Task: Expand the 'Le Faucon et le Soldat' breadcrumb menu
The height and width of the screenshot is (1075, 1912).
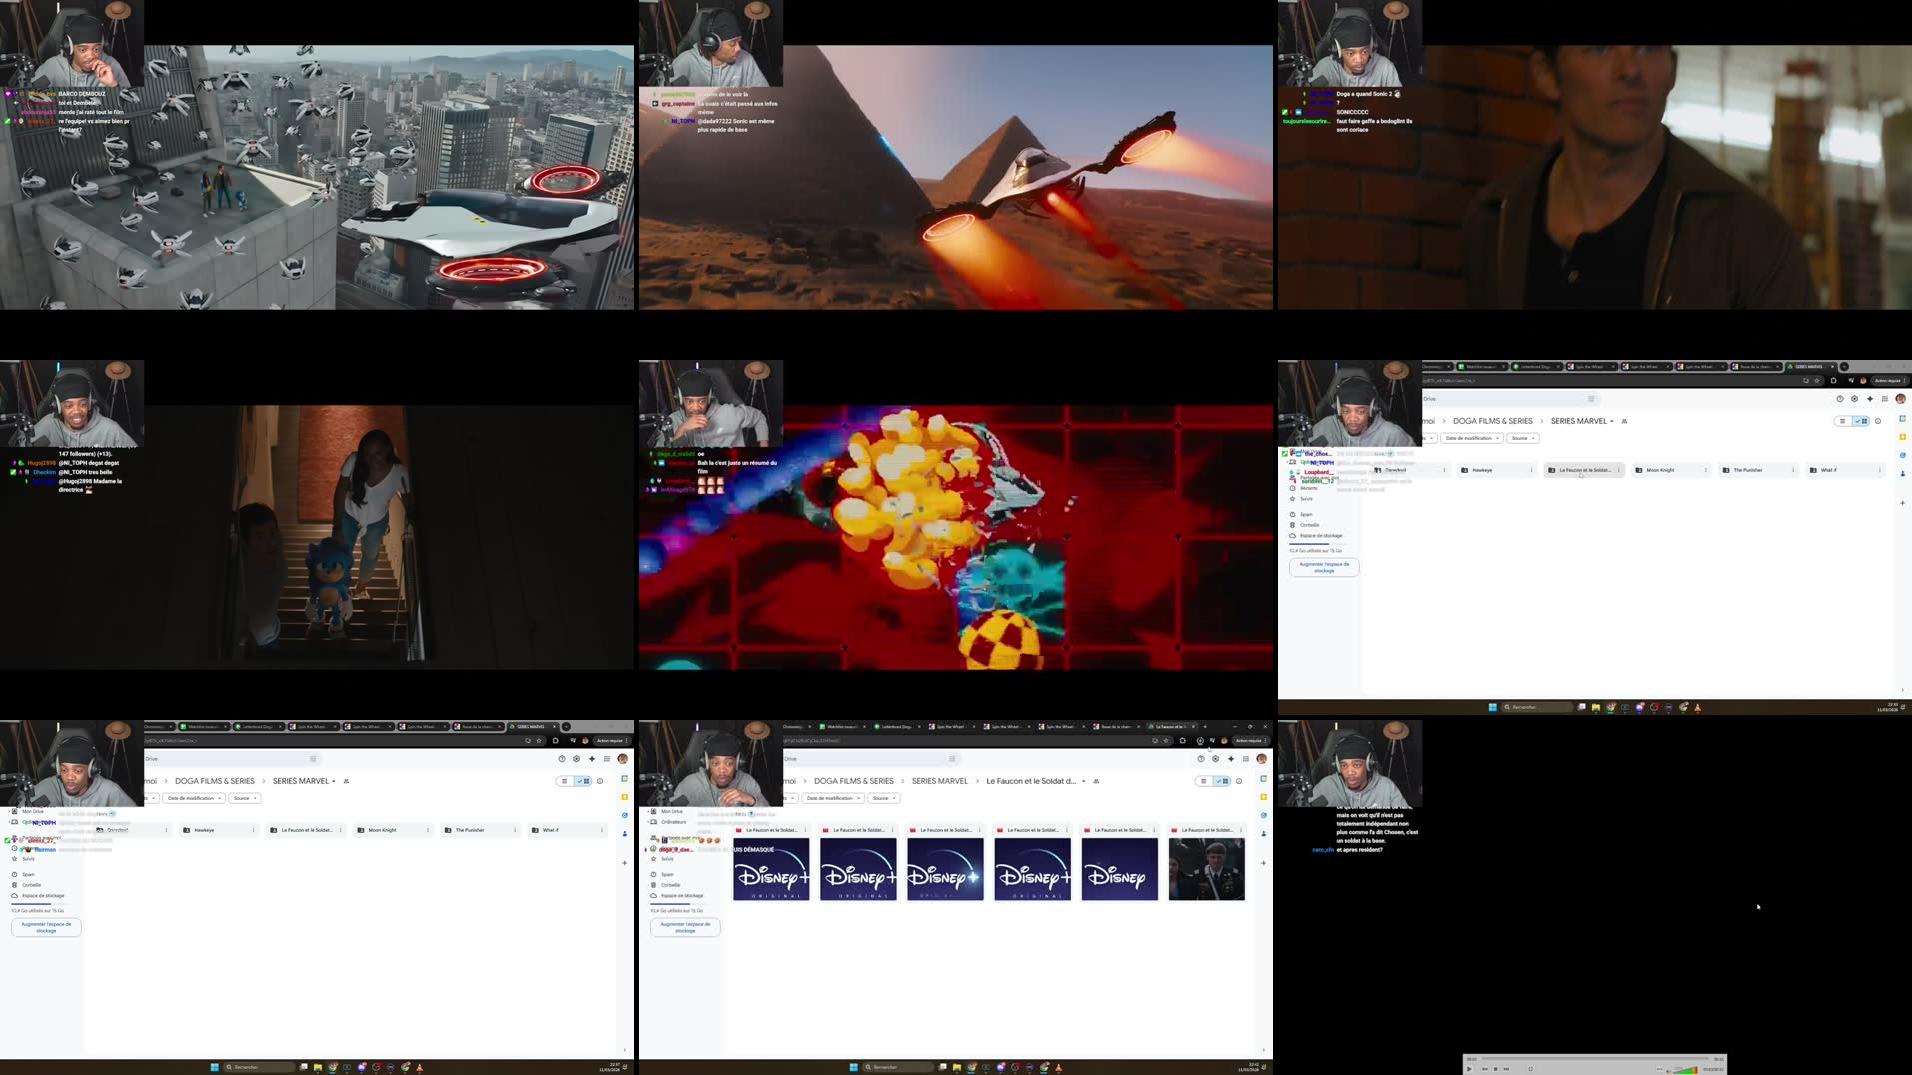Action: coord(1084,781)
